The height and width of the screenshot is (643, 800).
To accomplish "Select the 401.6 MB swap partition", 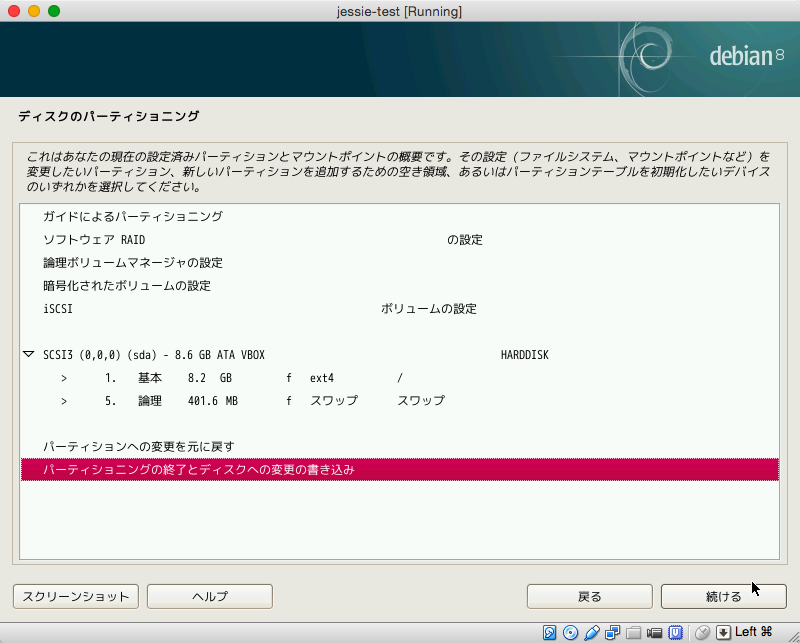I will pyautogui.click(x=399, y=401).
